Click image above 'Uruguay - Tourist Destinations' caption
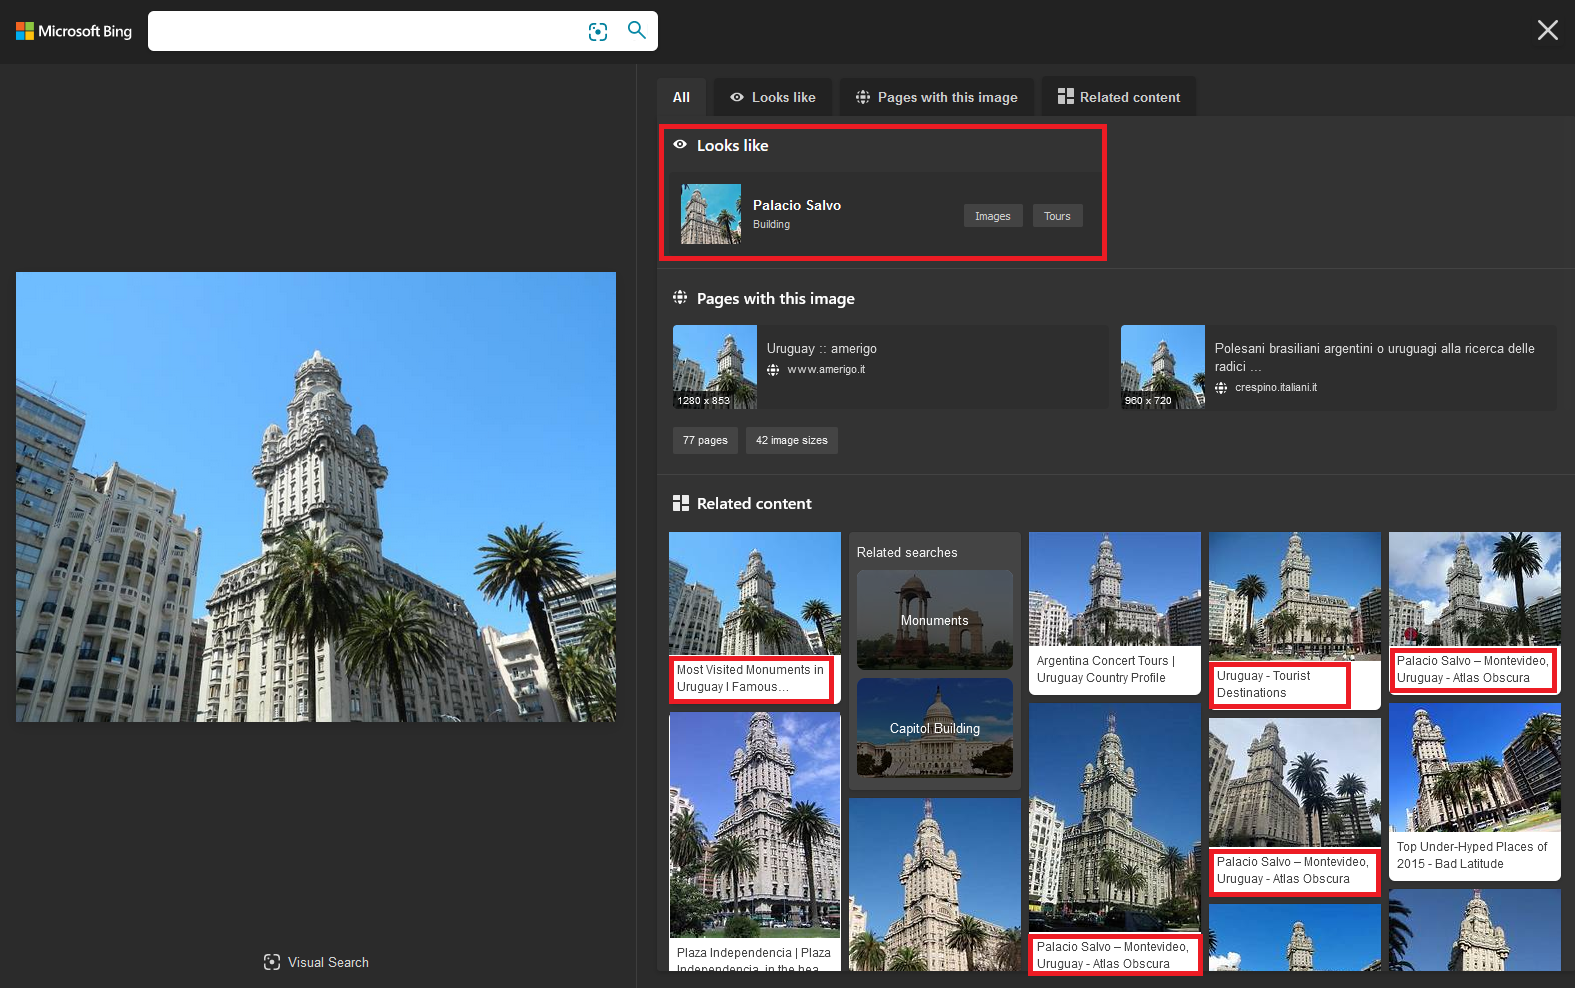The width and height of the screenshot is (1575, 988). click(x=1295, y=596)
